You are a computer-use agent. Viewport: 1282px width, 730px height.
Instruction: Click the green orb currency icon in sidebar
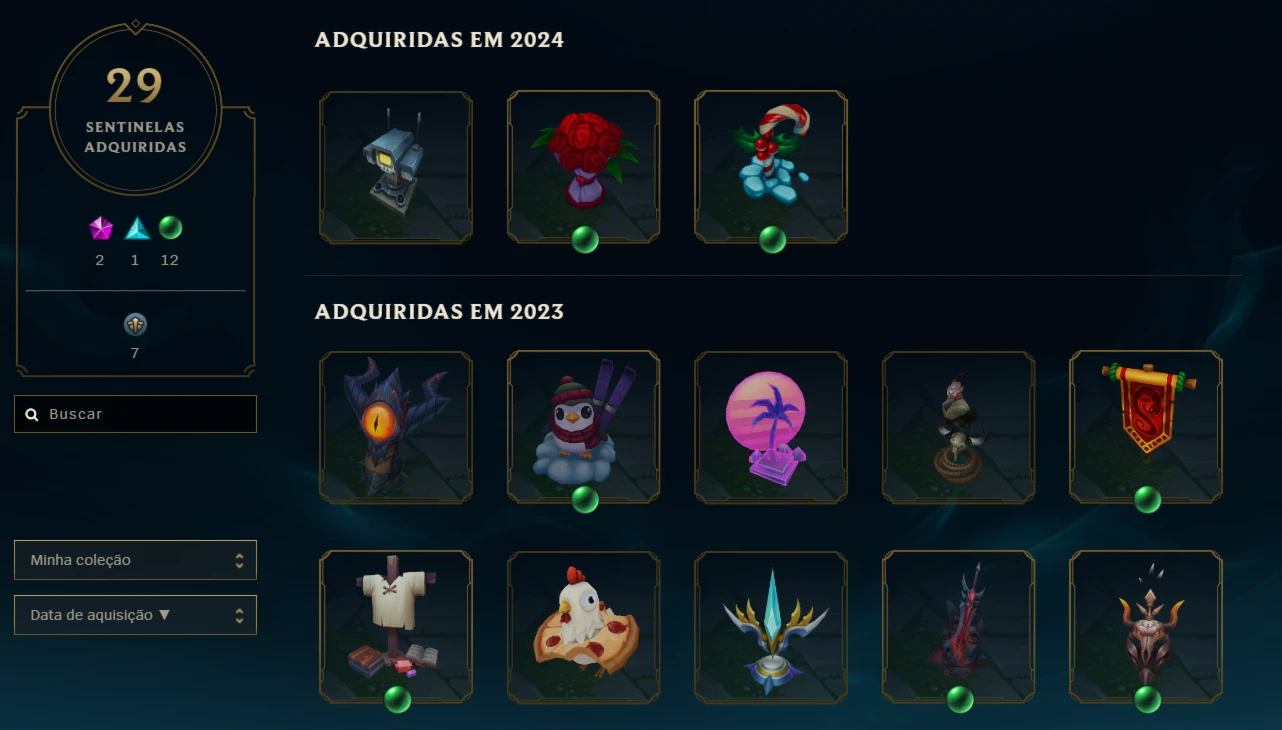point(170,228)
